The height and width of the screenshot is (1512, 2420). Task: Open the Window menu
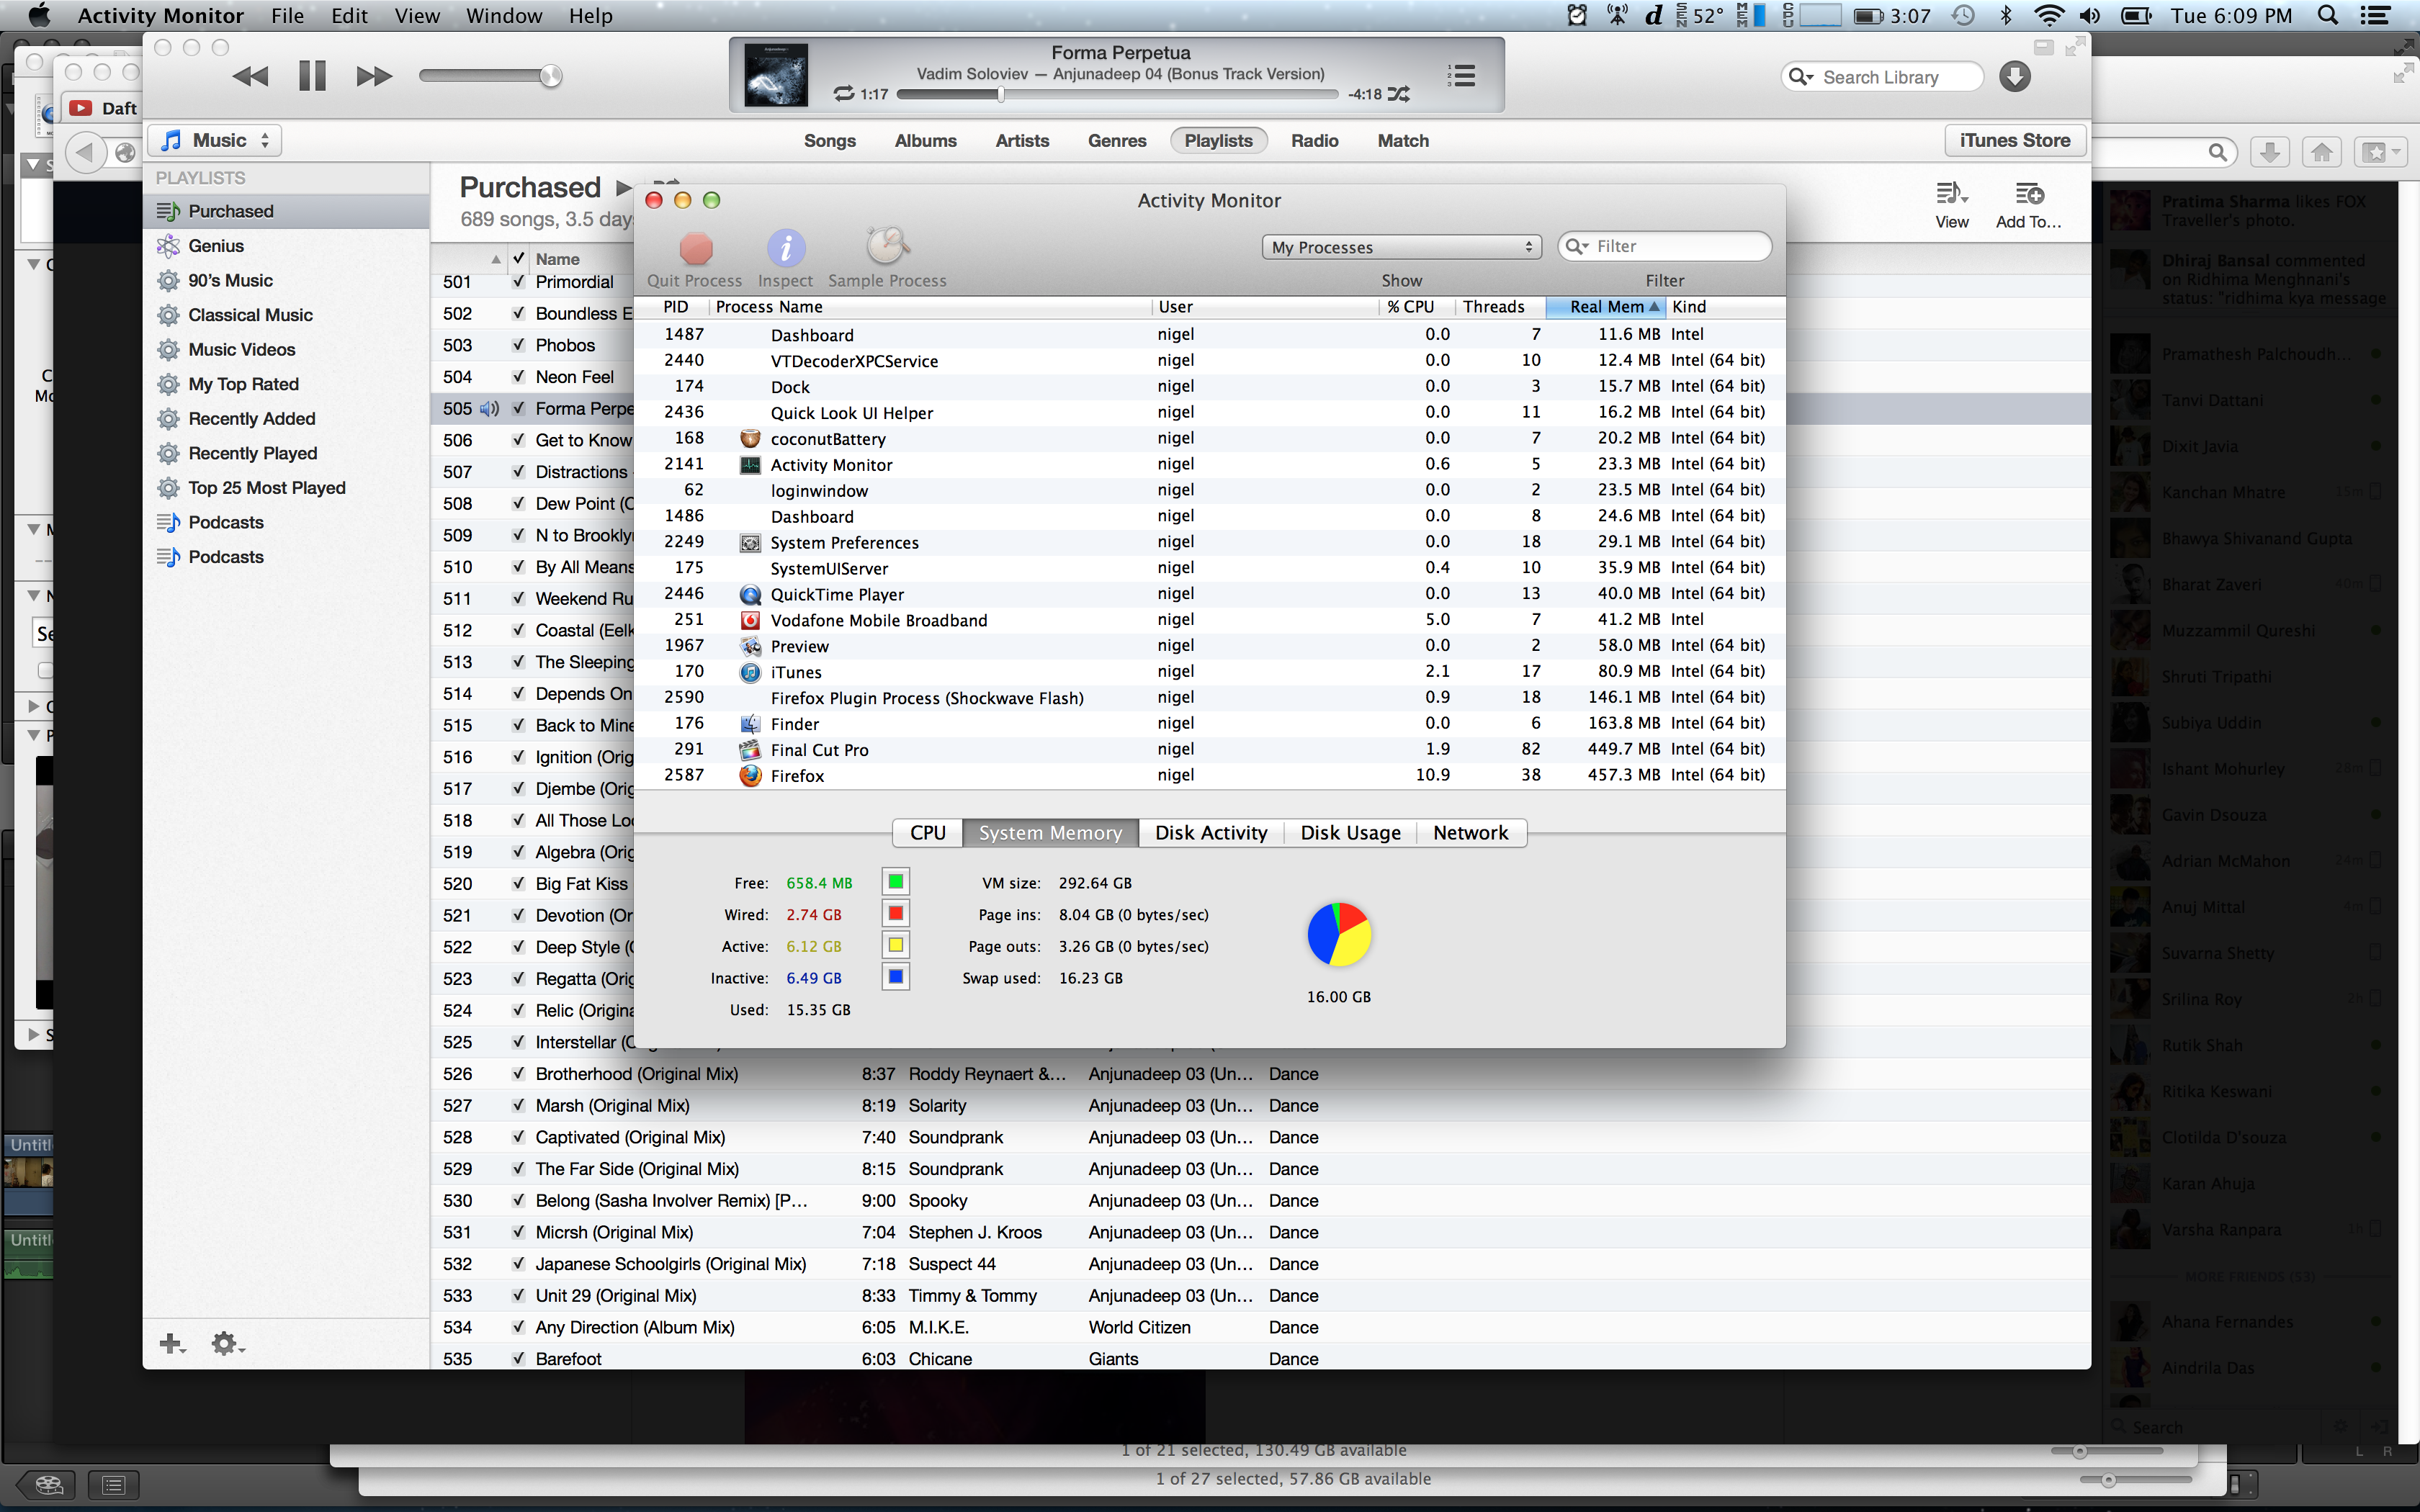click(x=504, y=16)
